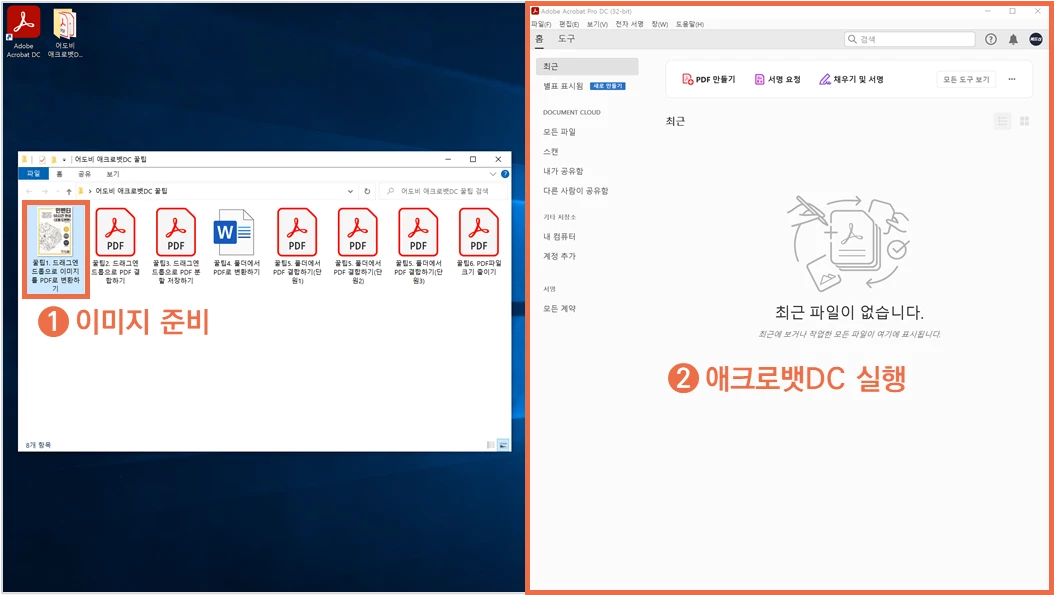
Task: Open the Acrobat 편집(E) menu
Action: point(569,24)
